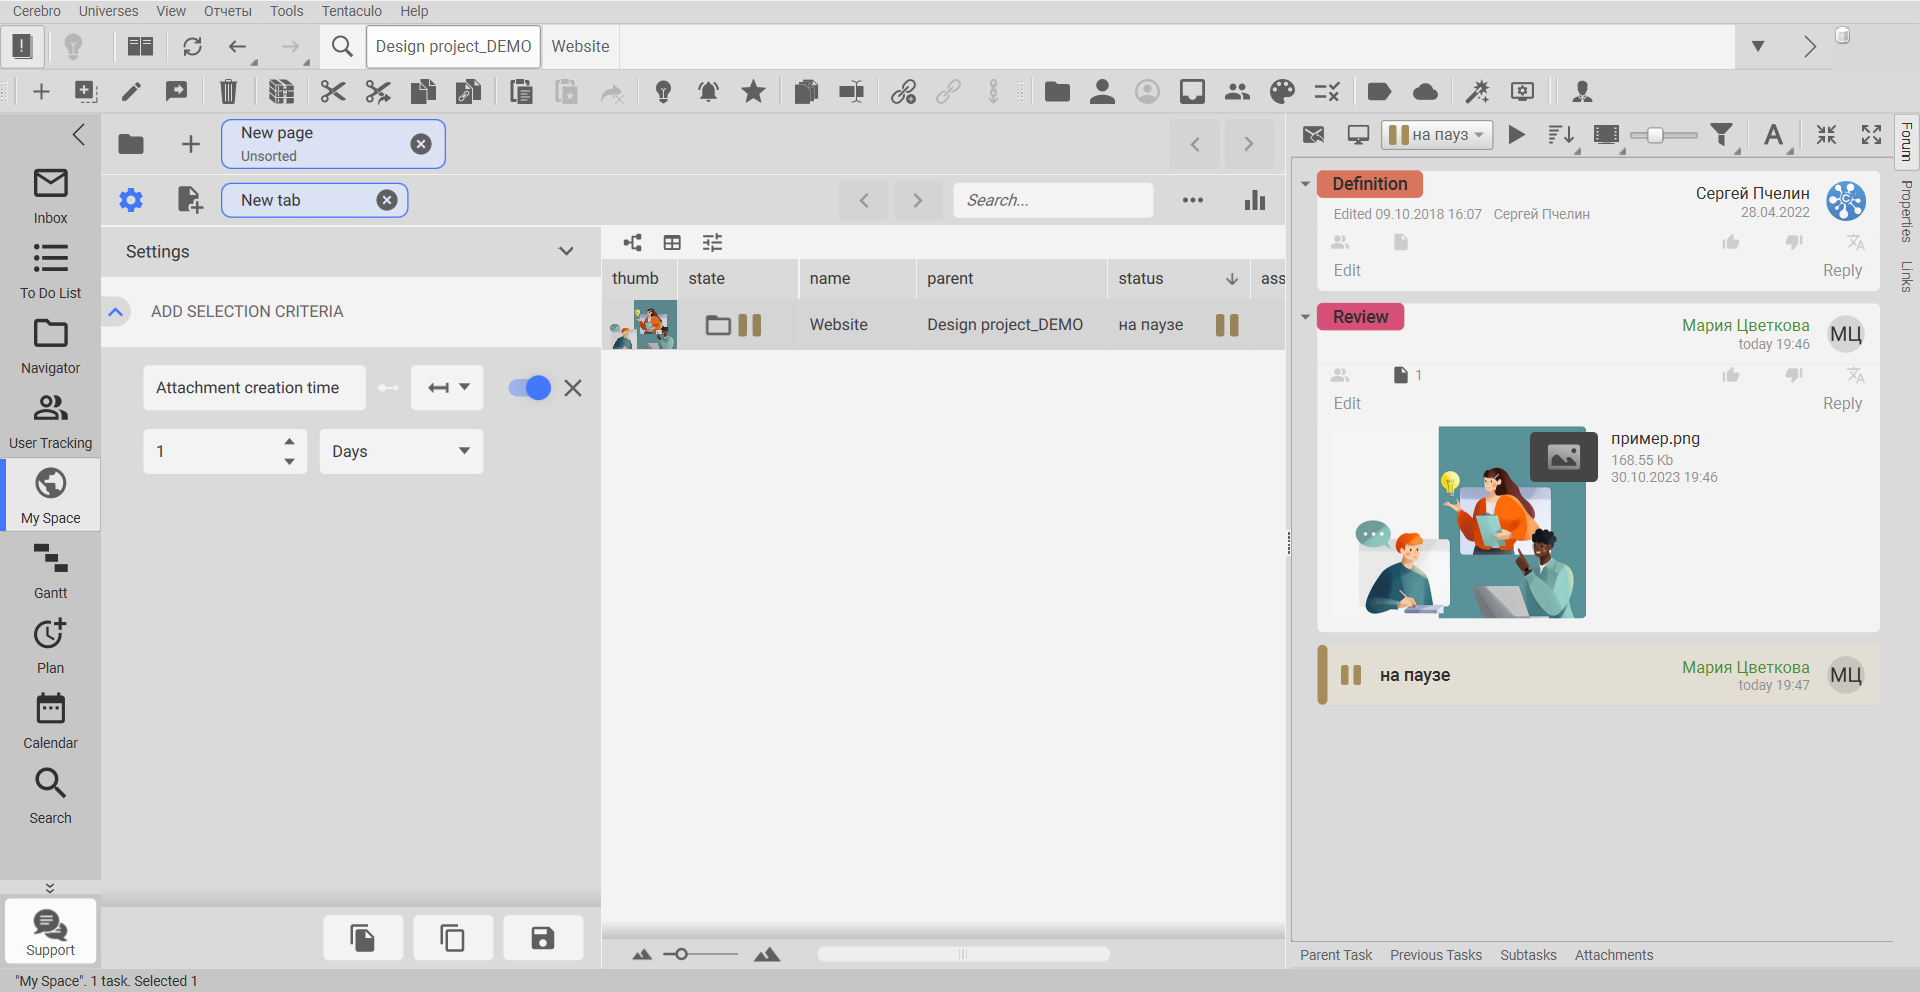The height and width of the screenshot is (992, 1920).
Task: Open the Support chat
Action: point(50,932)
